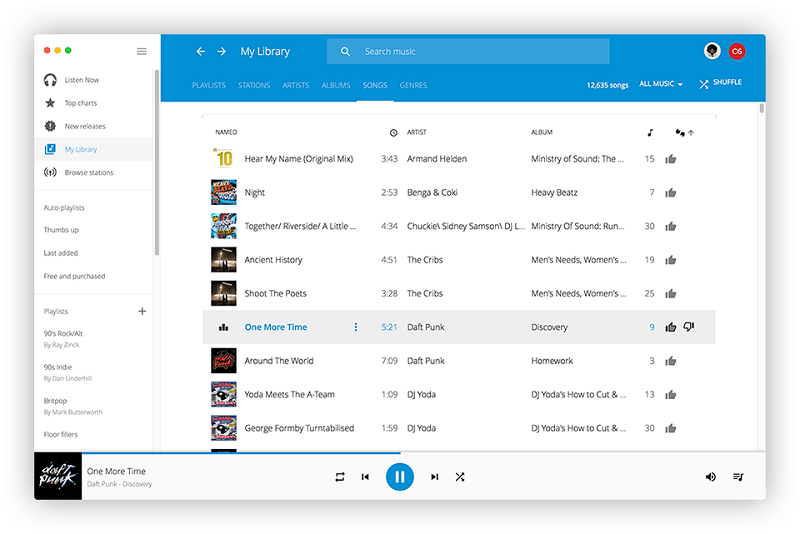
Task: Open the ALL MUSIC dropdown
Action: click(661, 84)
